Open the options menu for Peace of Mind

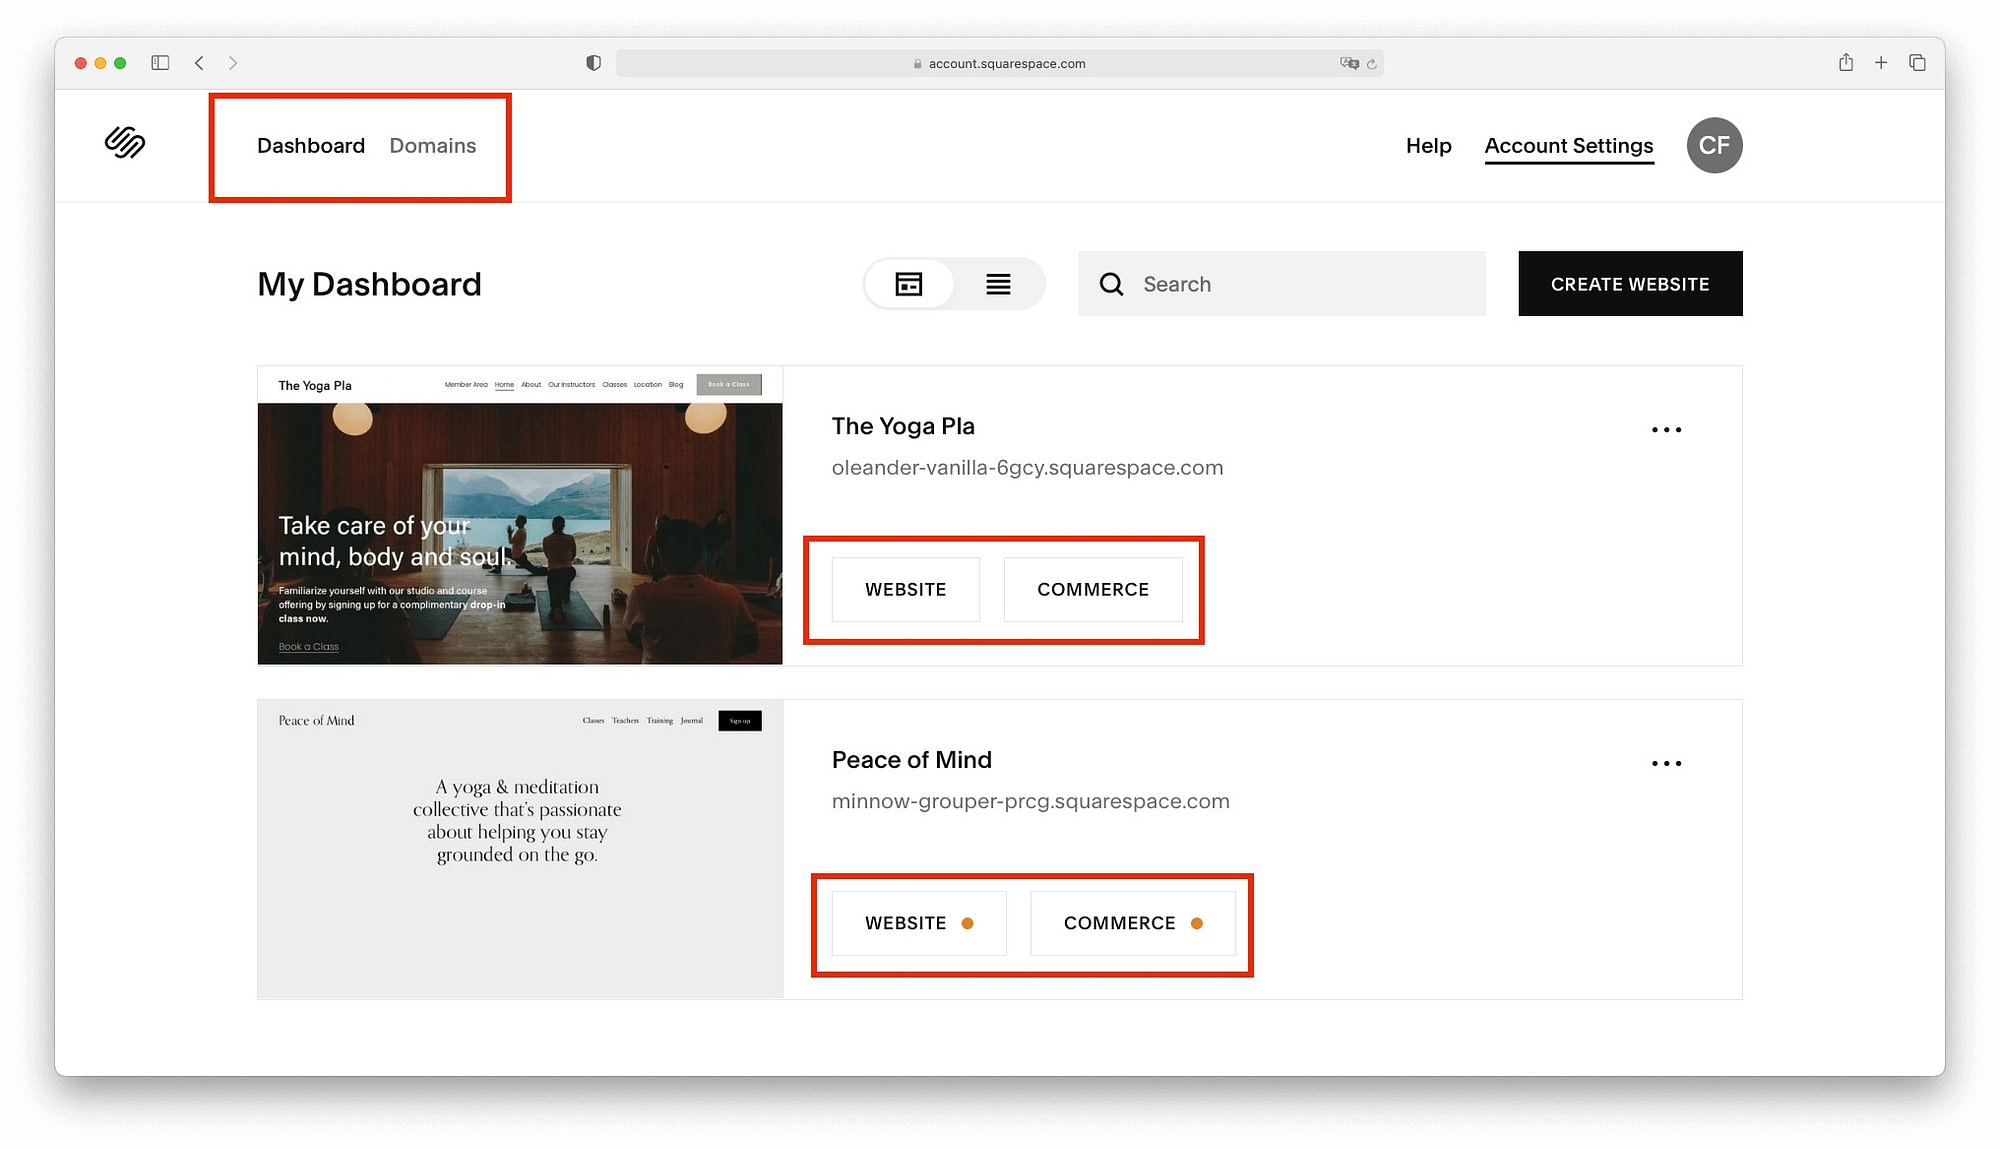(1667, 763)
